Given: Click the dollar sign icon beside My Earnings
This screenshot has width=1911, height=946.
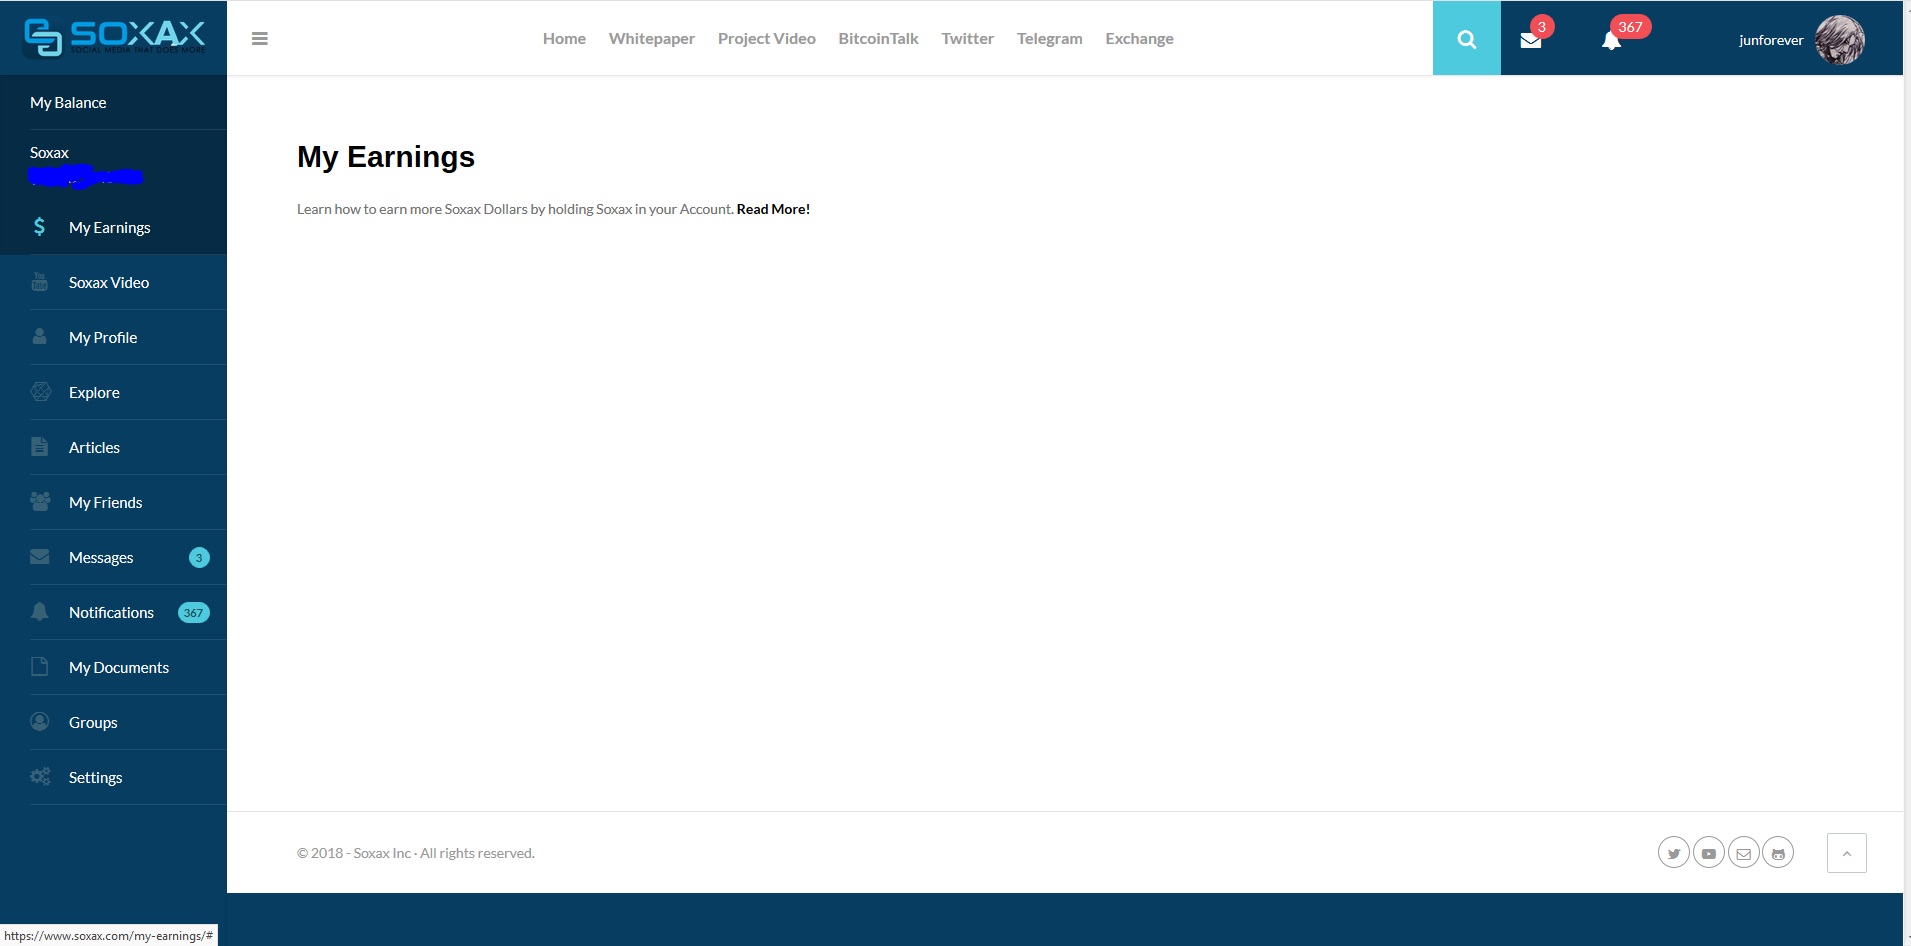Looking at the screenshot, I should click(39, 227).
